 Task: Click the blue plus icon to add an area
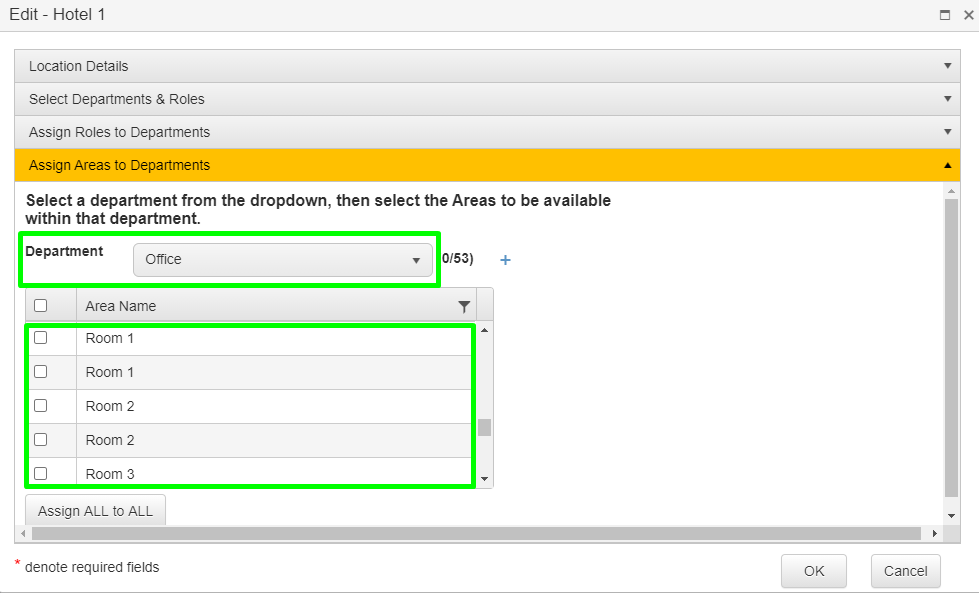click(x=505, y=259)
